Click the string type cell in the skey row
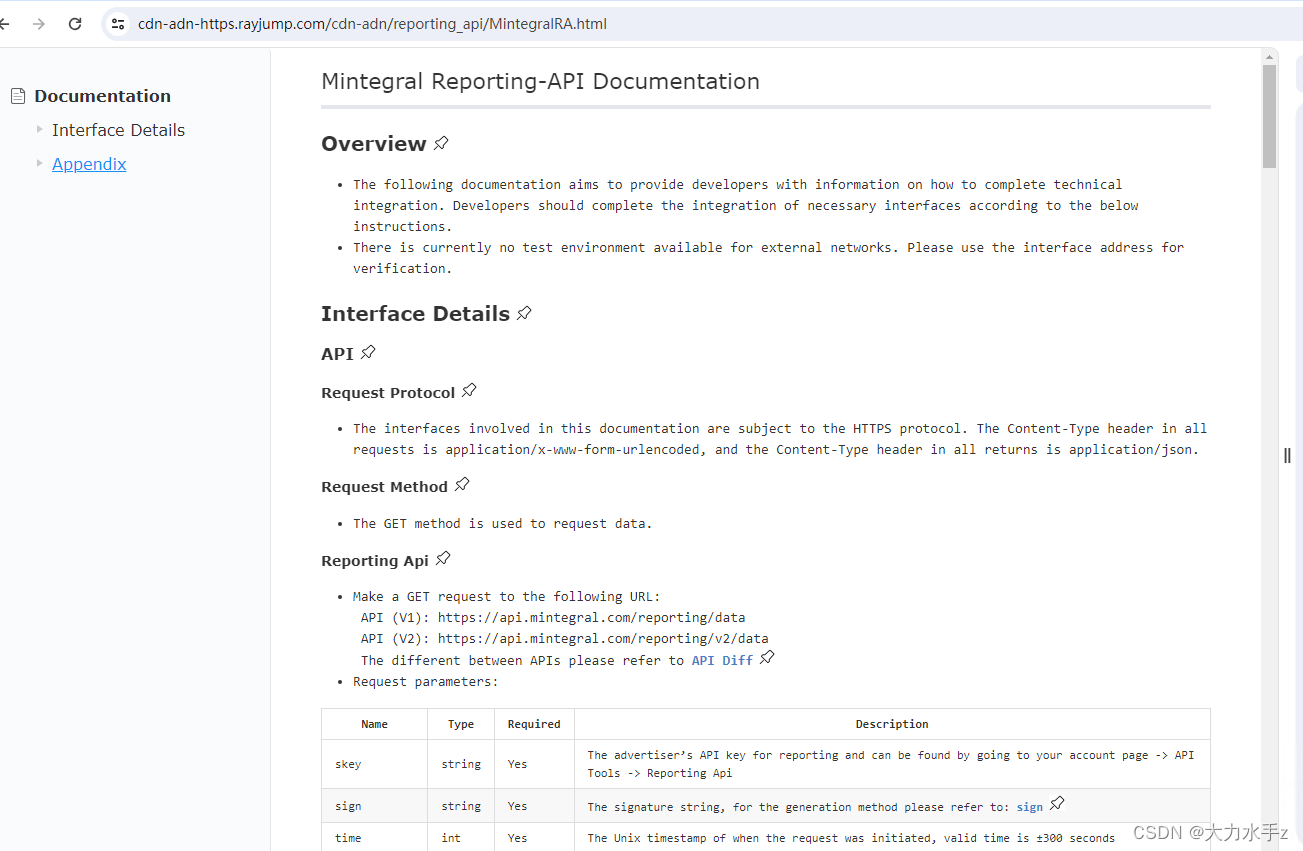The image size is (1303, 851). [x=461, y=764]
